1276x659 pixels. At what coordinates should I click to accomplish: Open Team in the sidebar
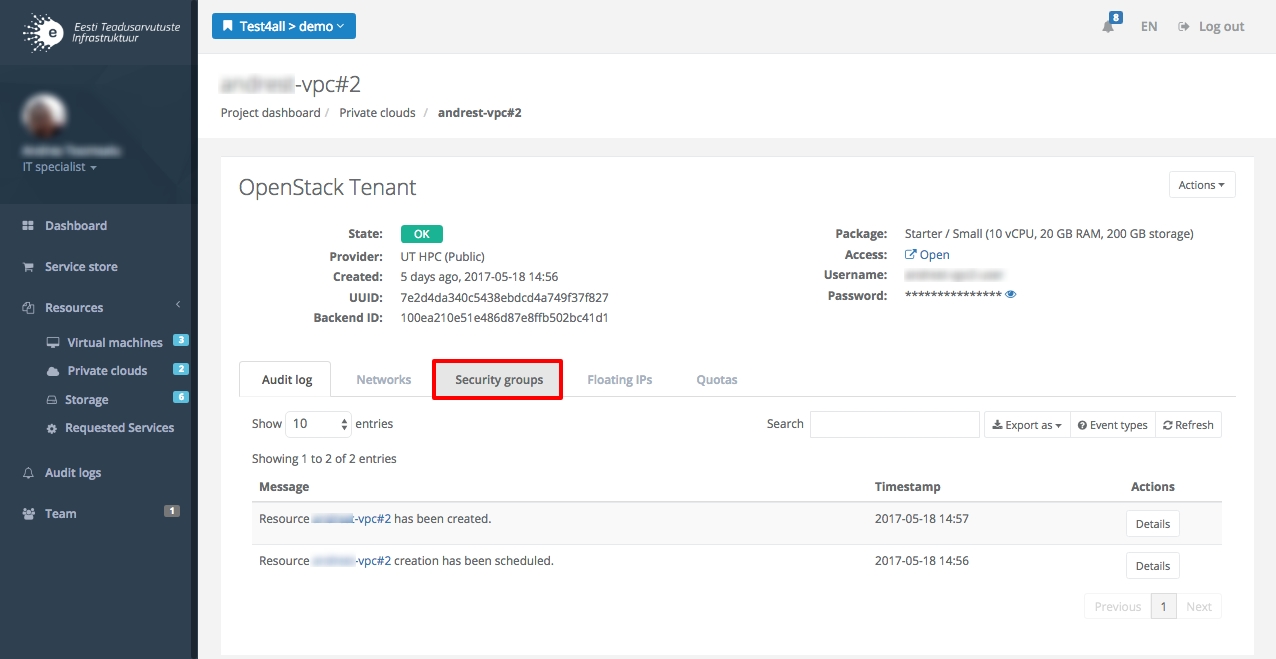pyautogui.click(x=60, y=514)
